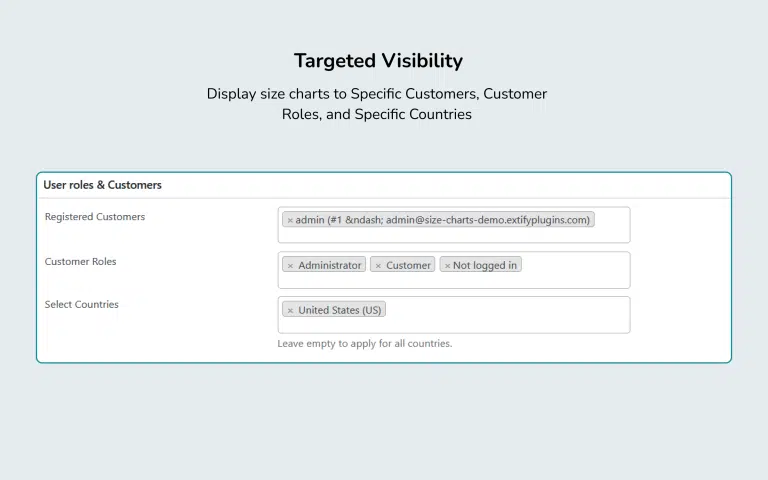Screen dimensions: 768x480
Task: Click inside the Customer Roles field
Action: point(454,270)
